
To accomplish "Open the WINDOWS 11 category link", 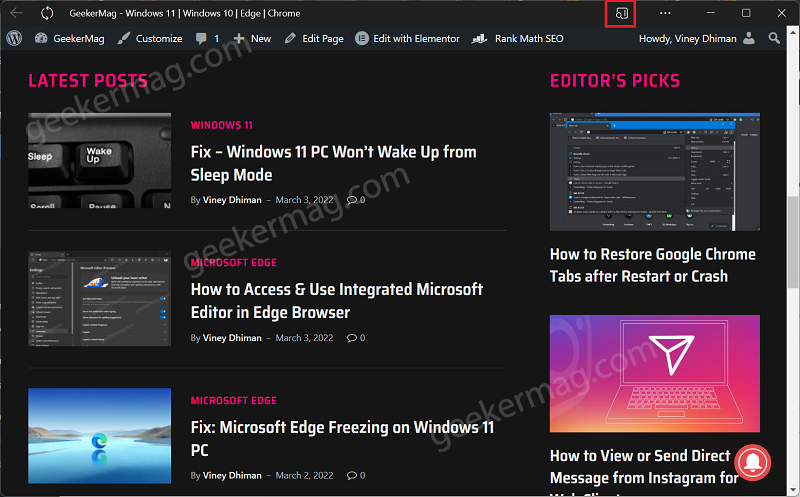I will 221,125.
